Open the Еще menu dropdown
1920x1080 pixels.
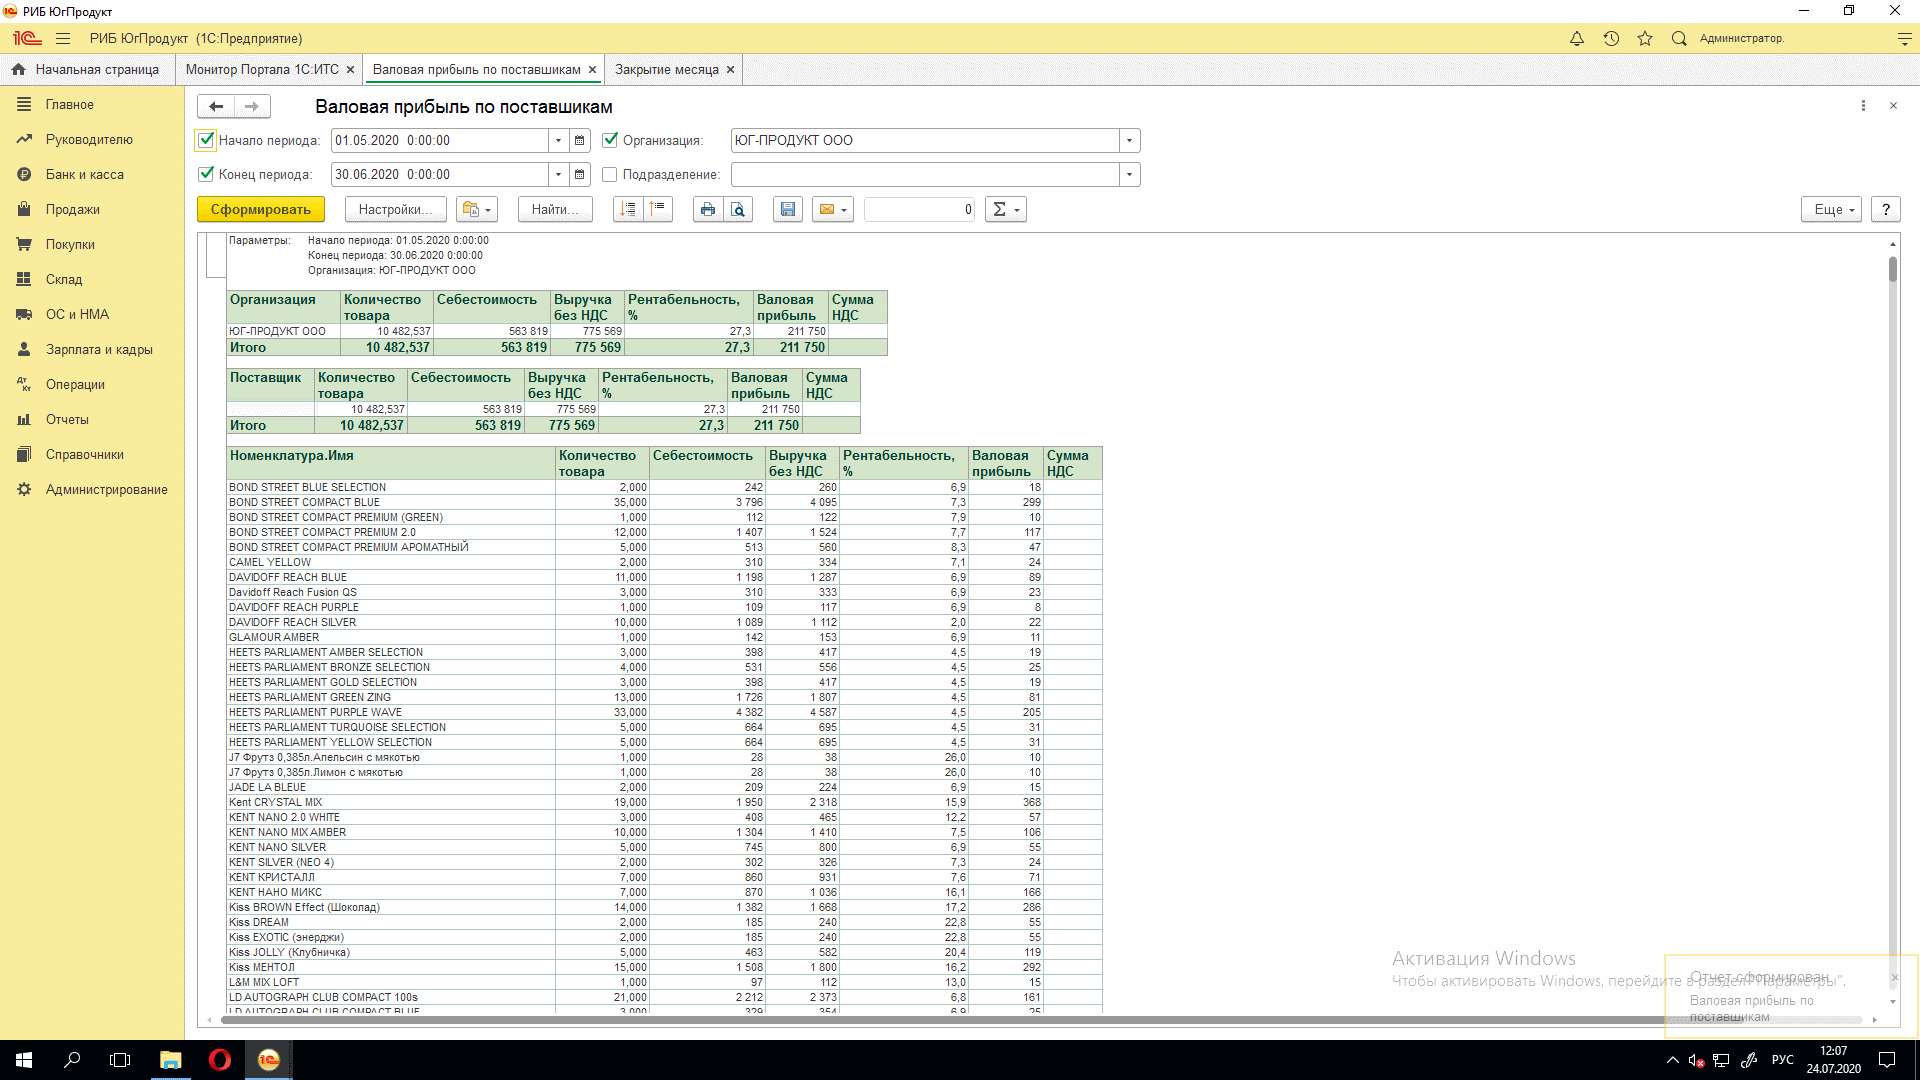(x=1832, y=209)
